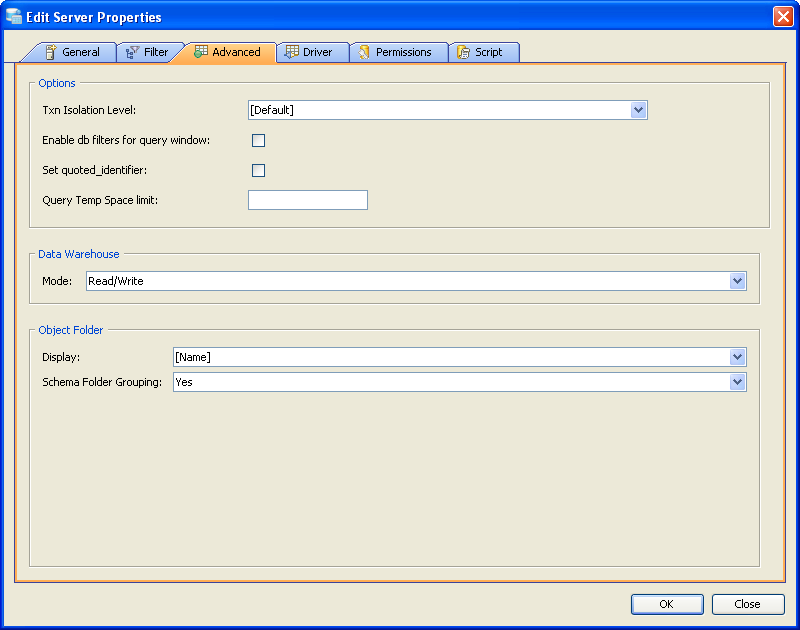Confirm changes with the OK button

click(667, 604)
